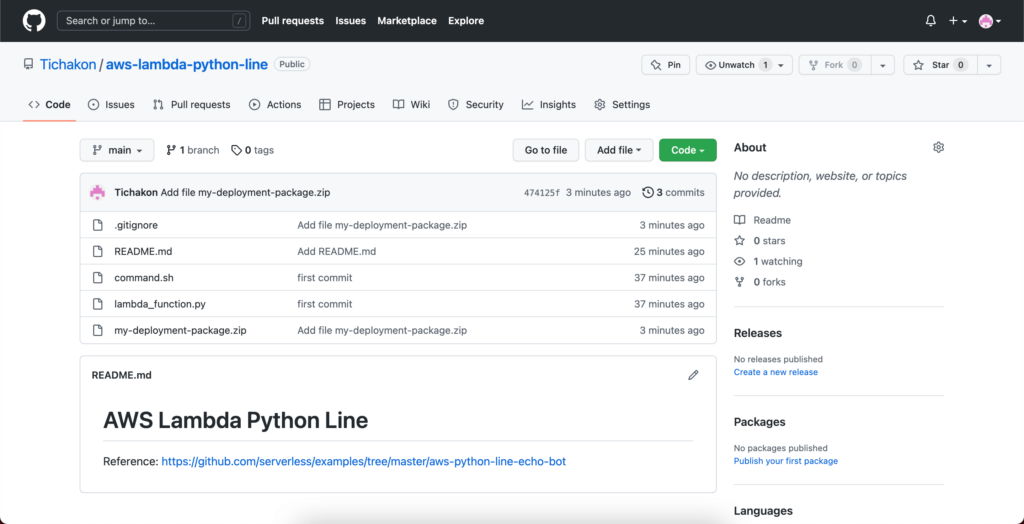This screenshot has height=524, width=1024.
Task: Open aws-lambda-python-line repository link
Action: point(187,65)
